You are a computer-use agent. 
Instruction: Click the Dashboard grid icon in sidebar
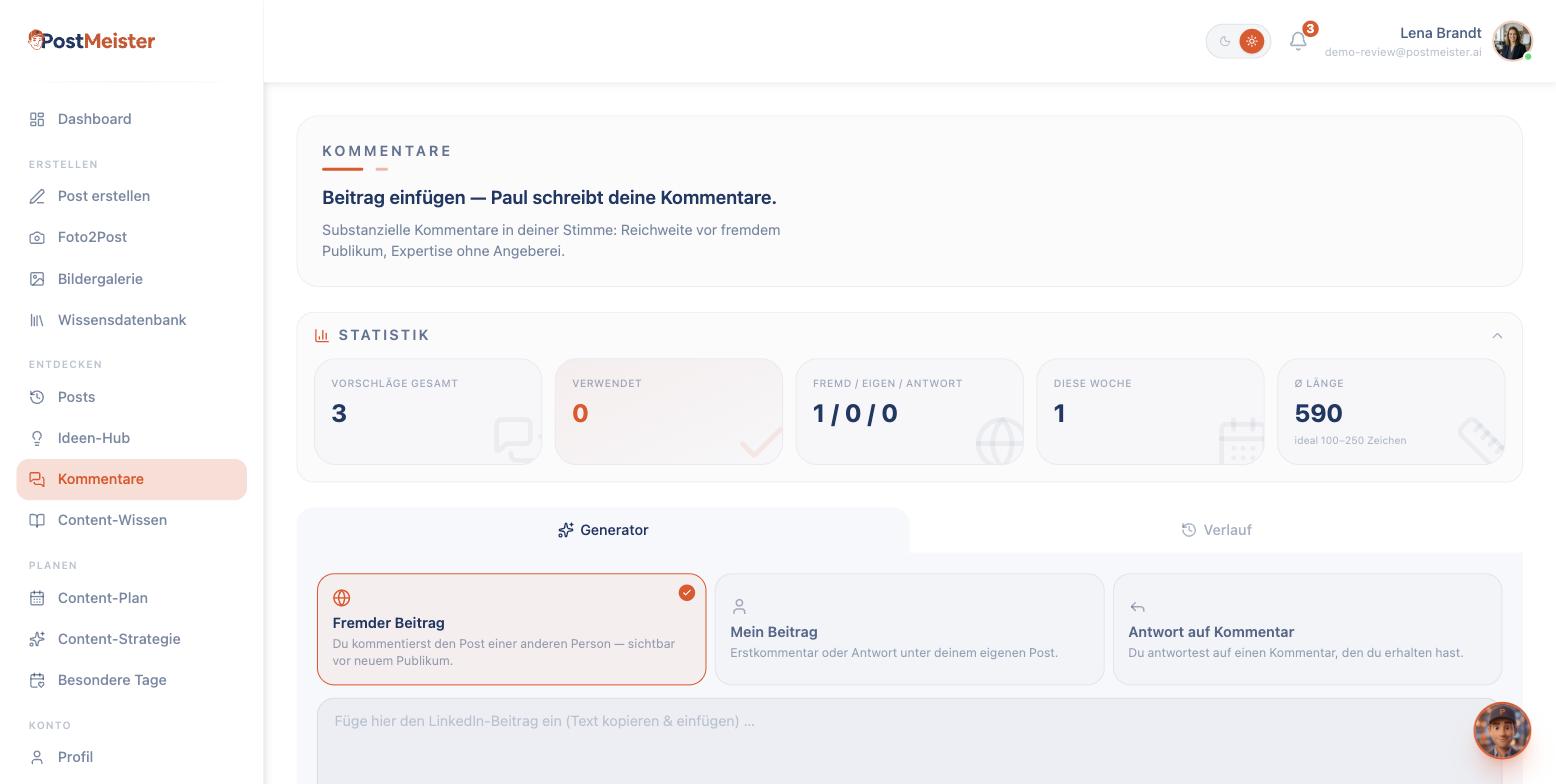click(x=37, y=119)
